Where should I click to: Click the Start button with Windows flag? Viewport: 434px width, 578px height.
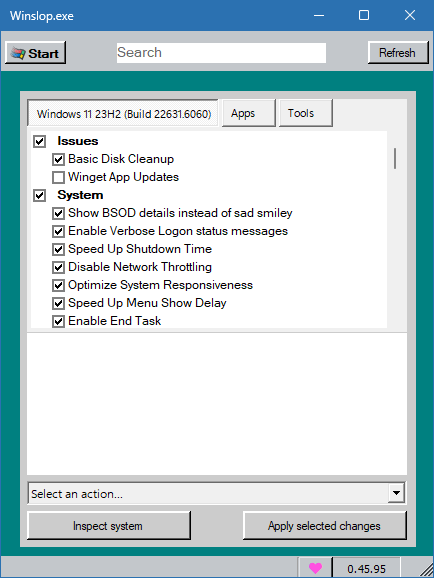(36, 53)
